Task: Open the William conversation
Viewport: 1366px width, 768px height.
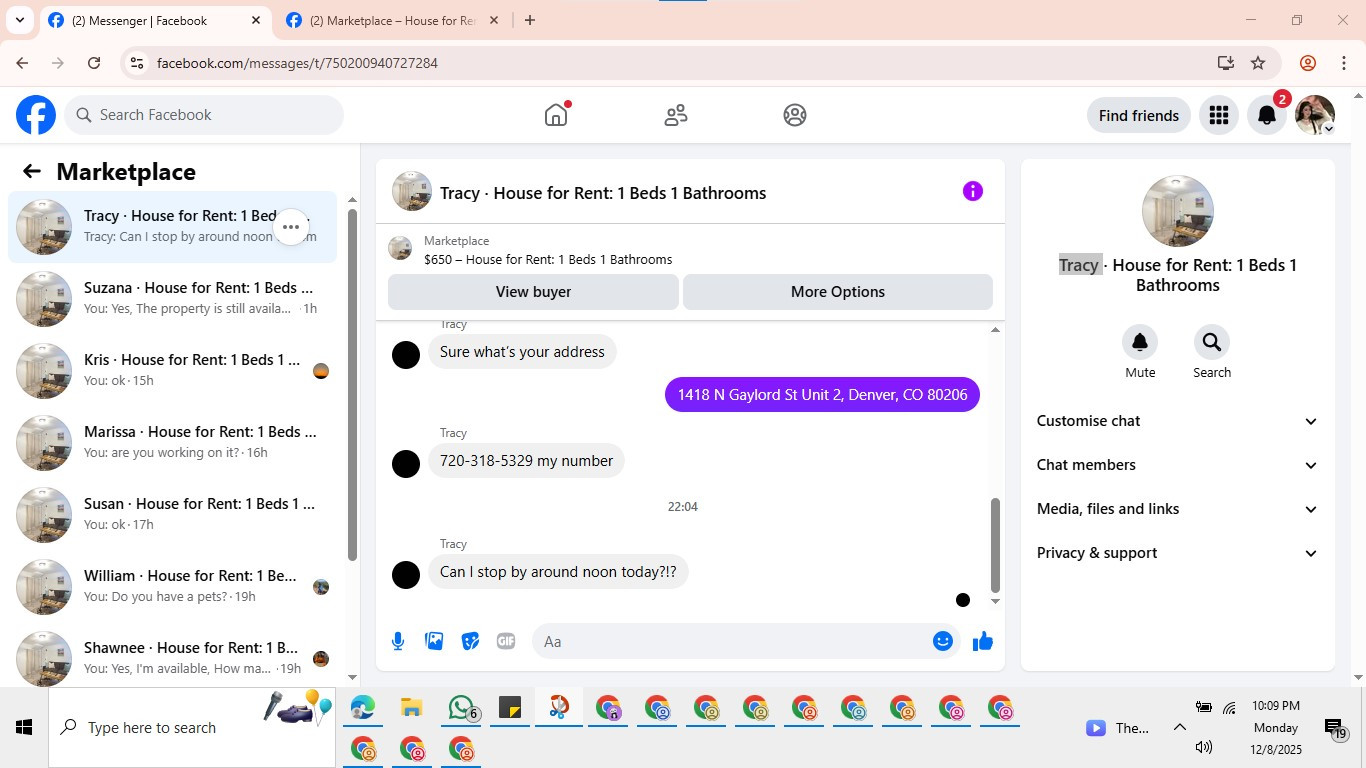Action: coord(172,587)
